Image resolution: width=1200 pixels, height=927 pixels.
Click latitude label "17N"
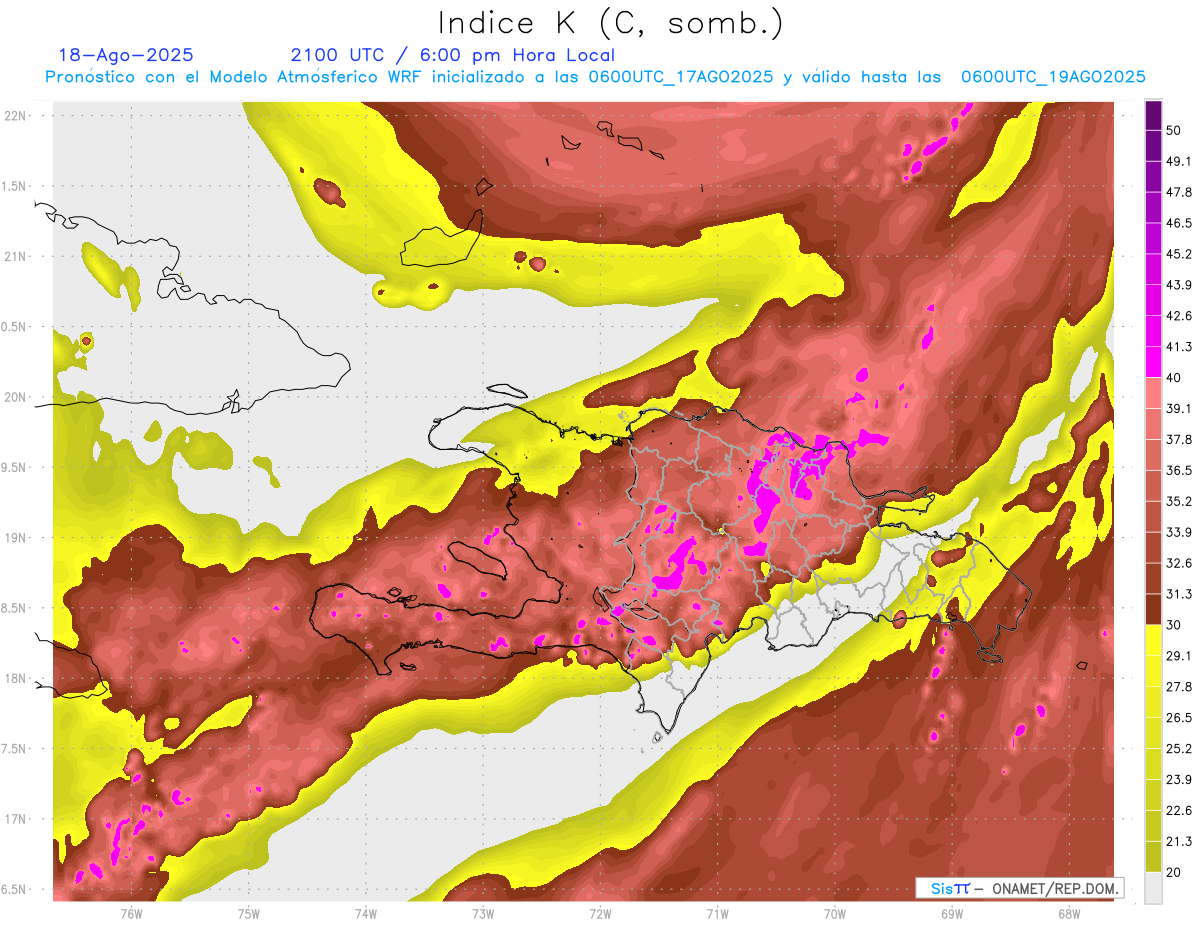point(16,820)
